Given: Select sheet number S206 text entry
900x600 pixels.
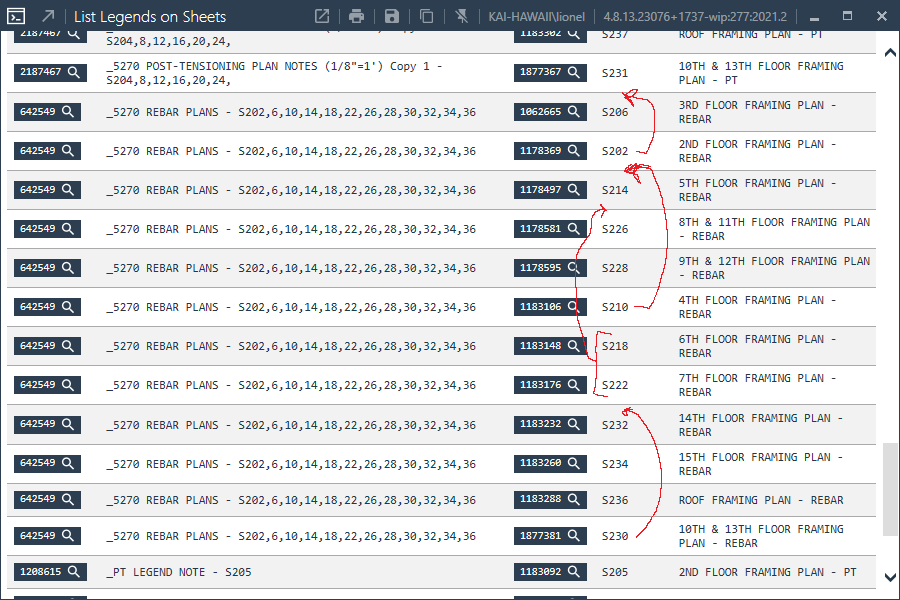Looking at the screenshot, I should pos(614,112).
